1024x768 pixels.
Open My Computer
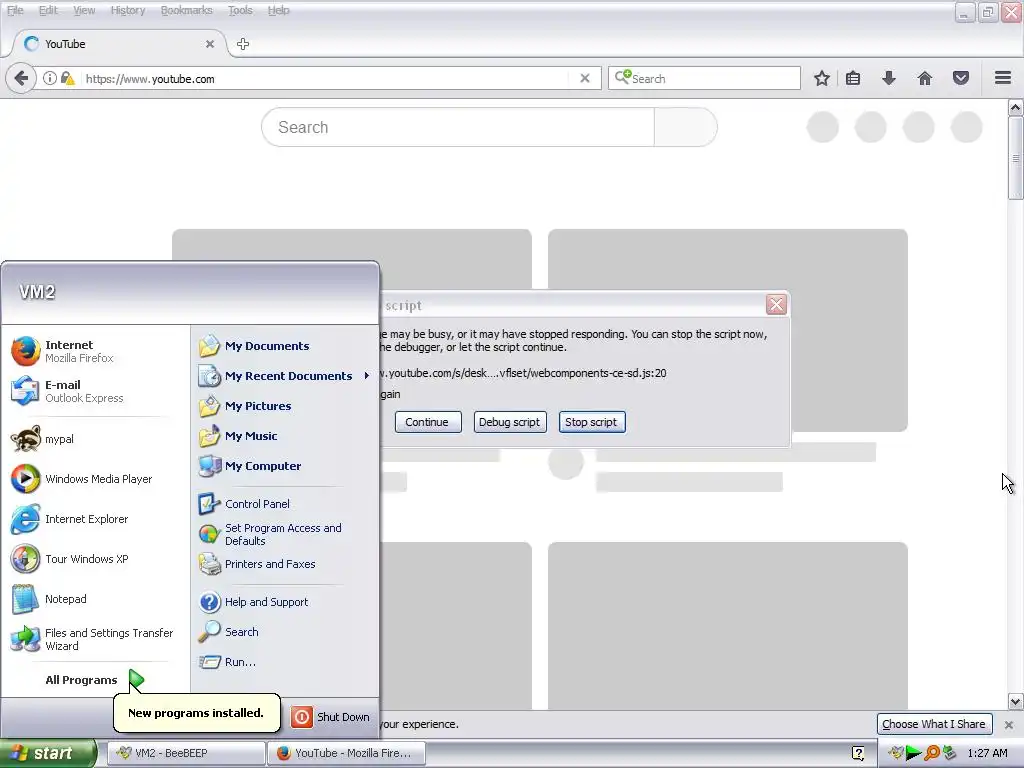point(250,466)
